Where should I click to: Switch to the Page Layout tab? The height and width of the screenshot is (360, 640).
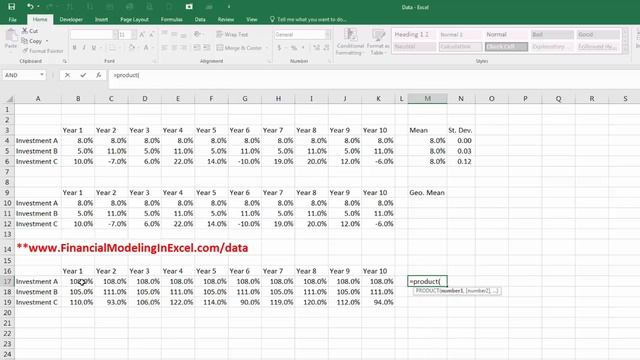coord(134,19)
